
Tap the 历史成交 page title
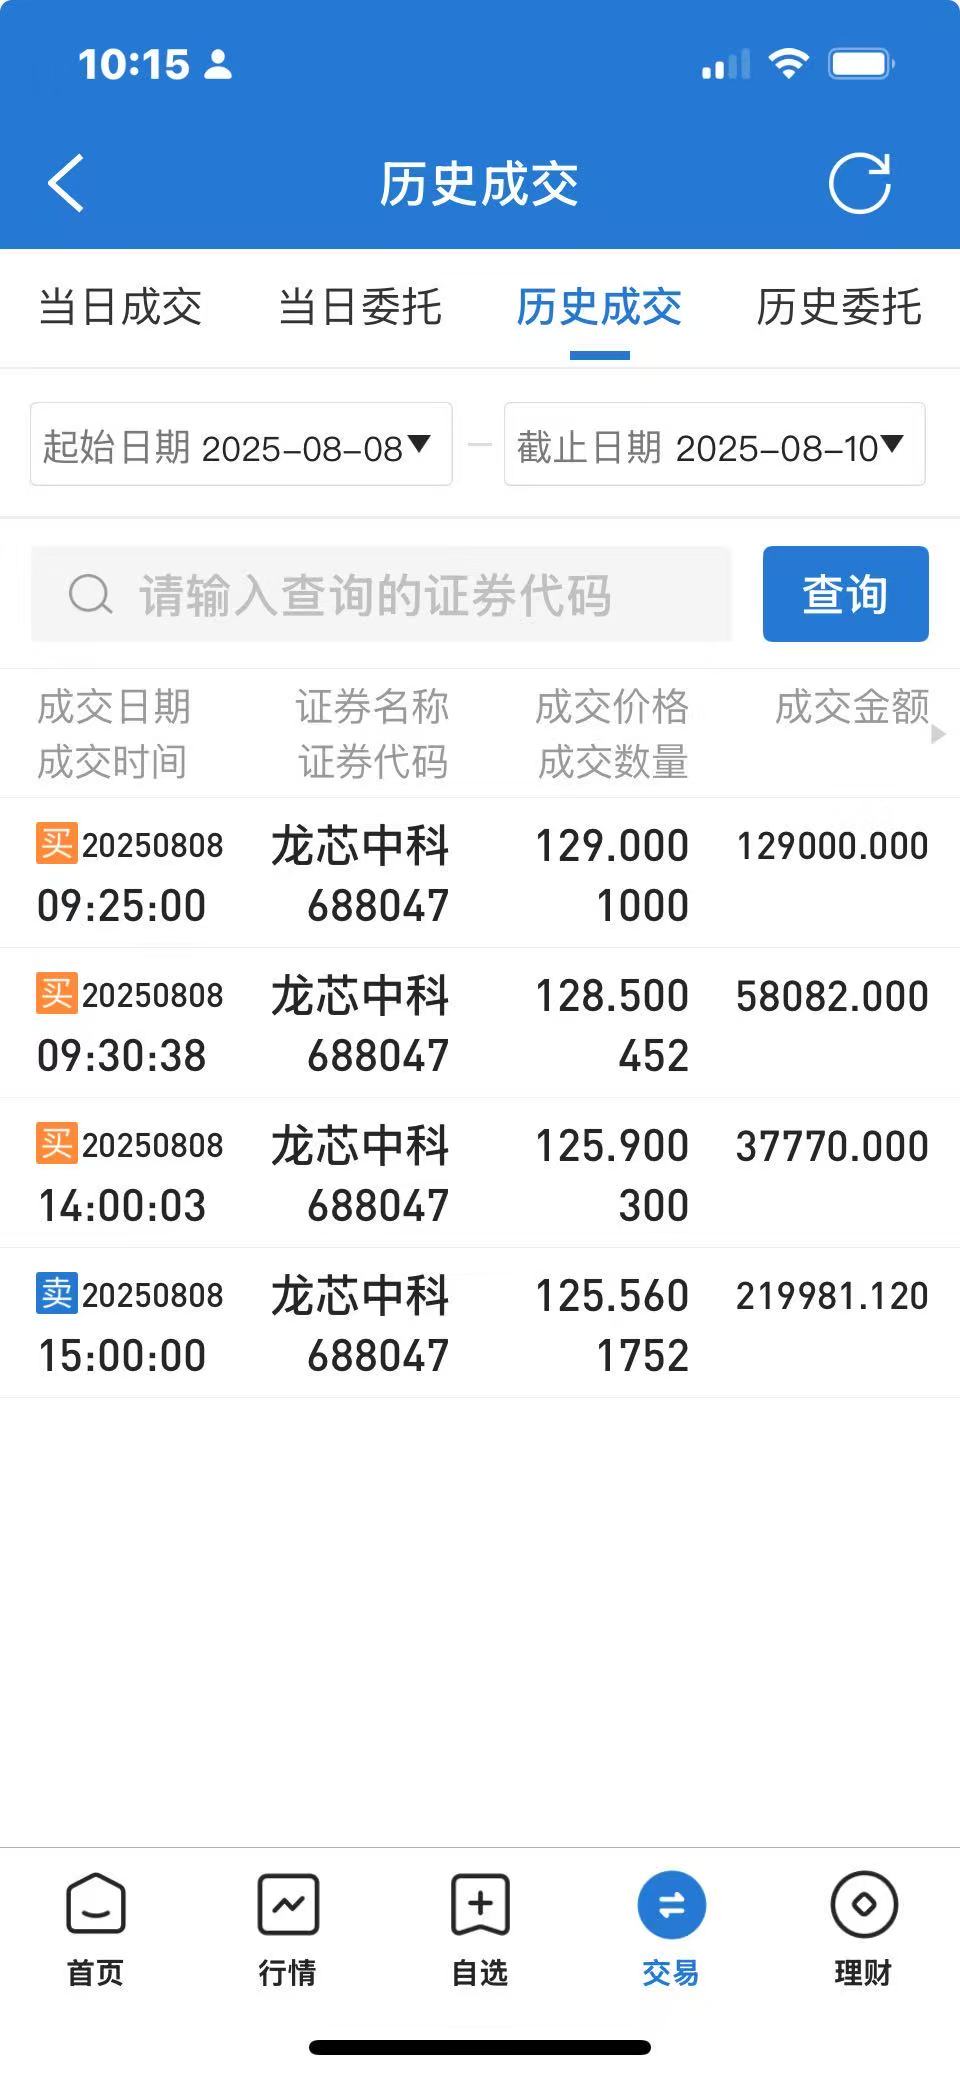479,184
